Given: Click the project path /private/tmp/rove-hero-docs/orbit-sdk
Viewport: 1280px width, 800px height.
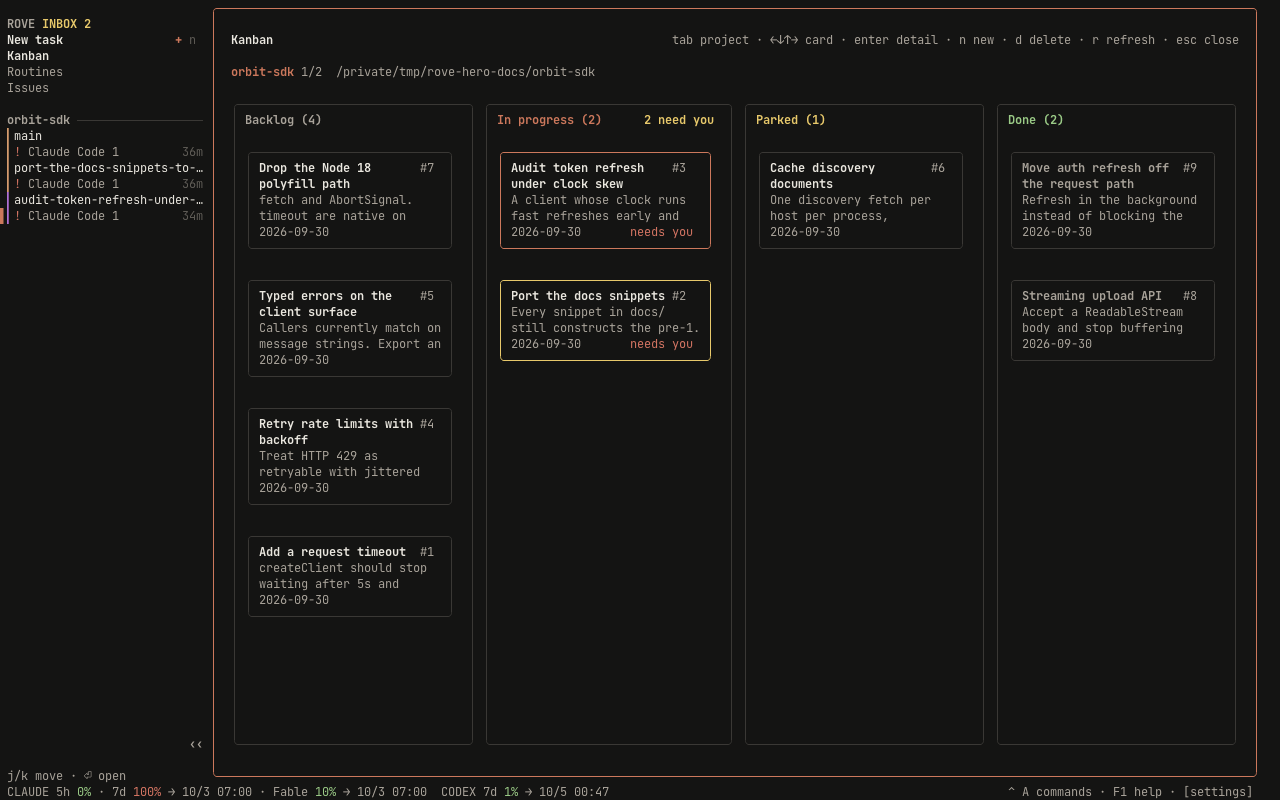Looking at the screenshot, I should pos(465,72).
